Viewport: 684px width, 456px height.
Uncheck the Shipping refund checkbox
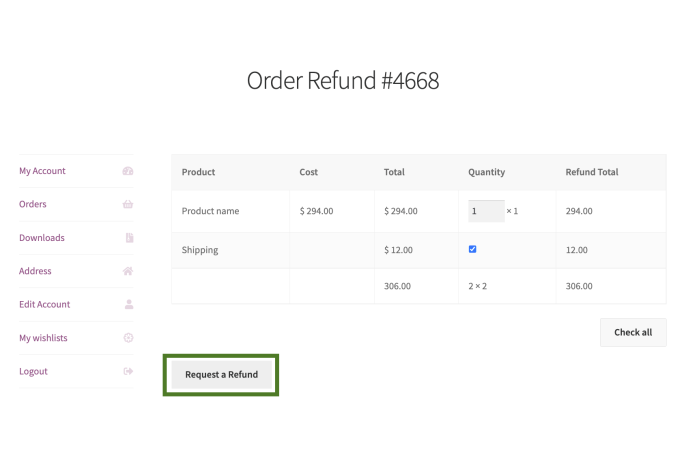tap(473, 249)
